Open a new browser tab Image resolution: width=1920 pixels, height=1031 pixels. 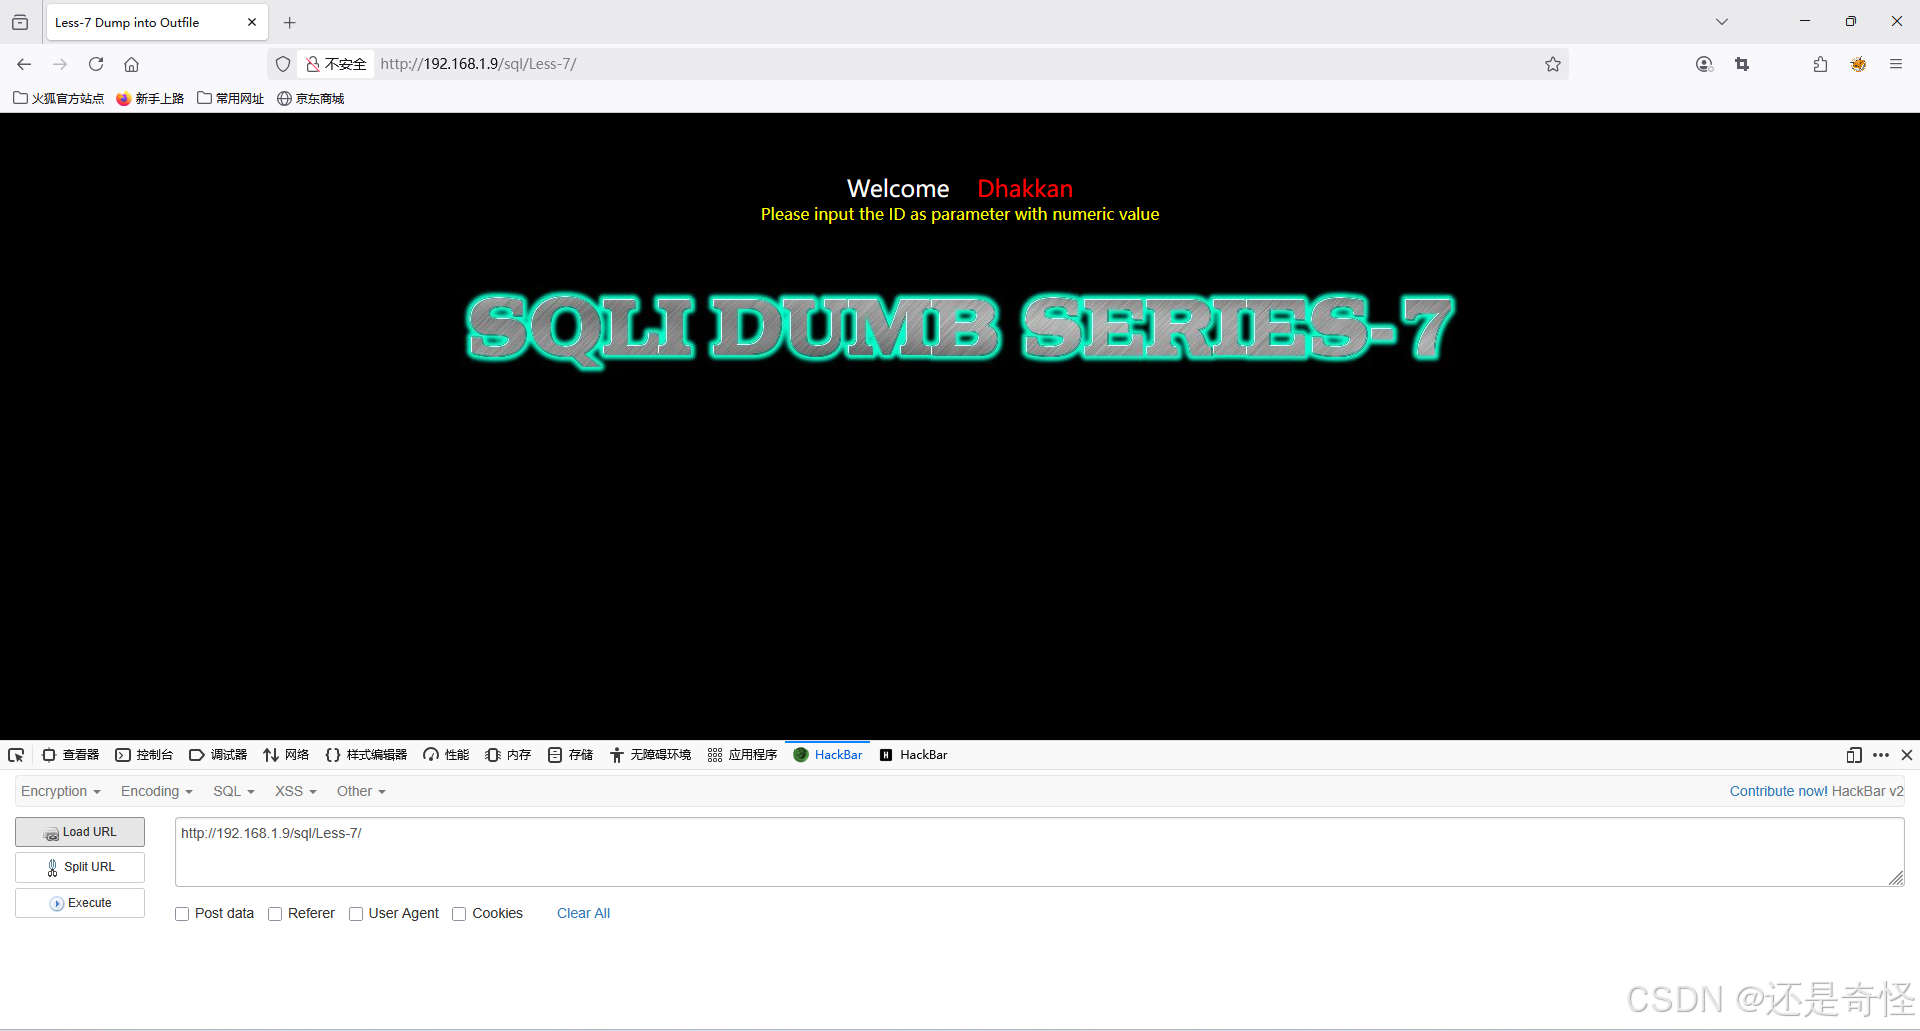point(290,22)
